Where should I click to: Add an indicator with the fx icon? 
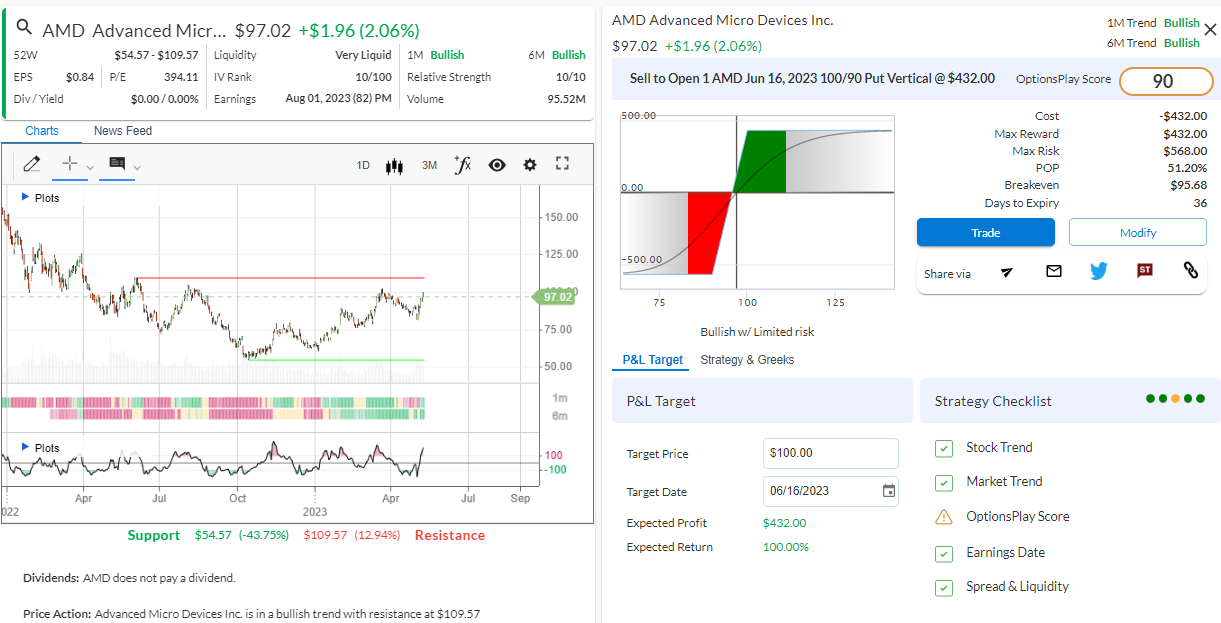click(462, 164)
